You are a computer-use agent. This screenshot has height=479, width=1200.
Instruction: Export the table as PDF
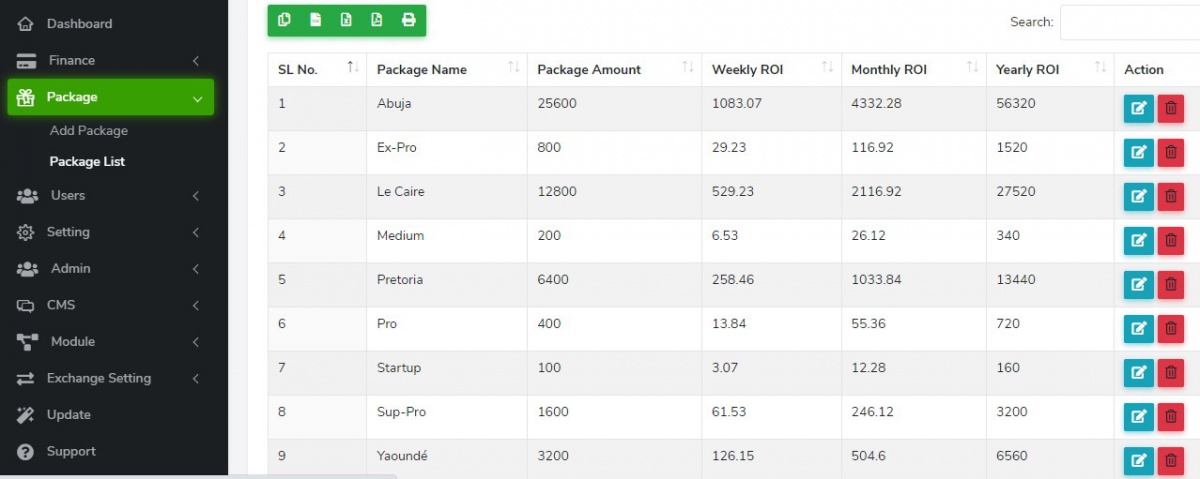(x=377, y=20)
